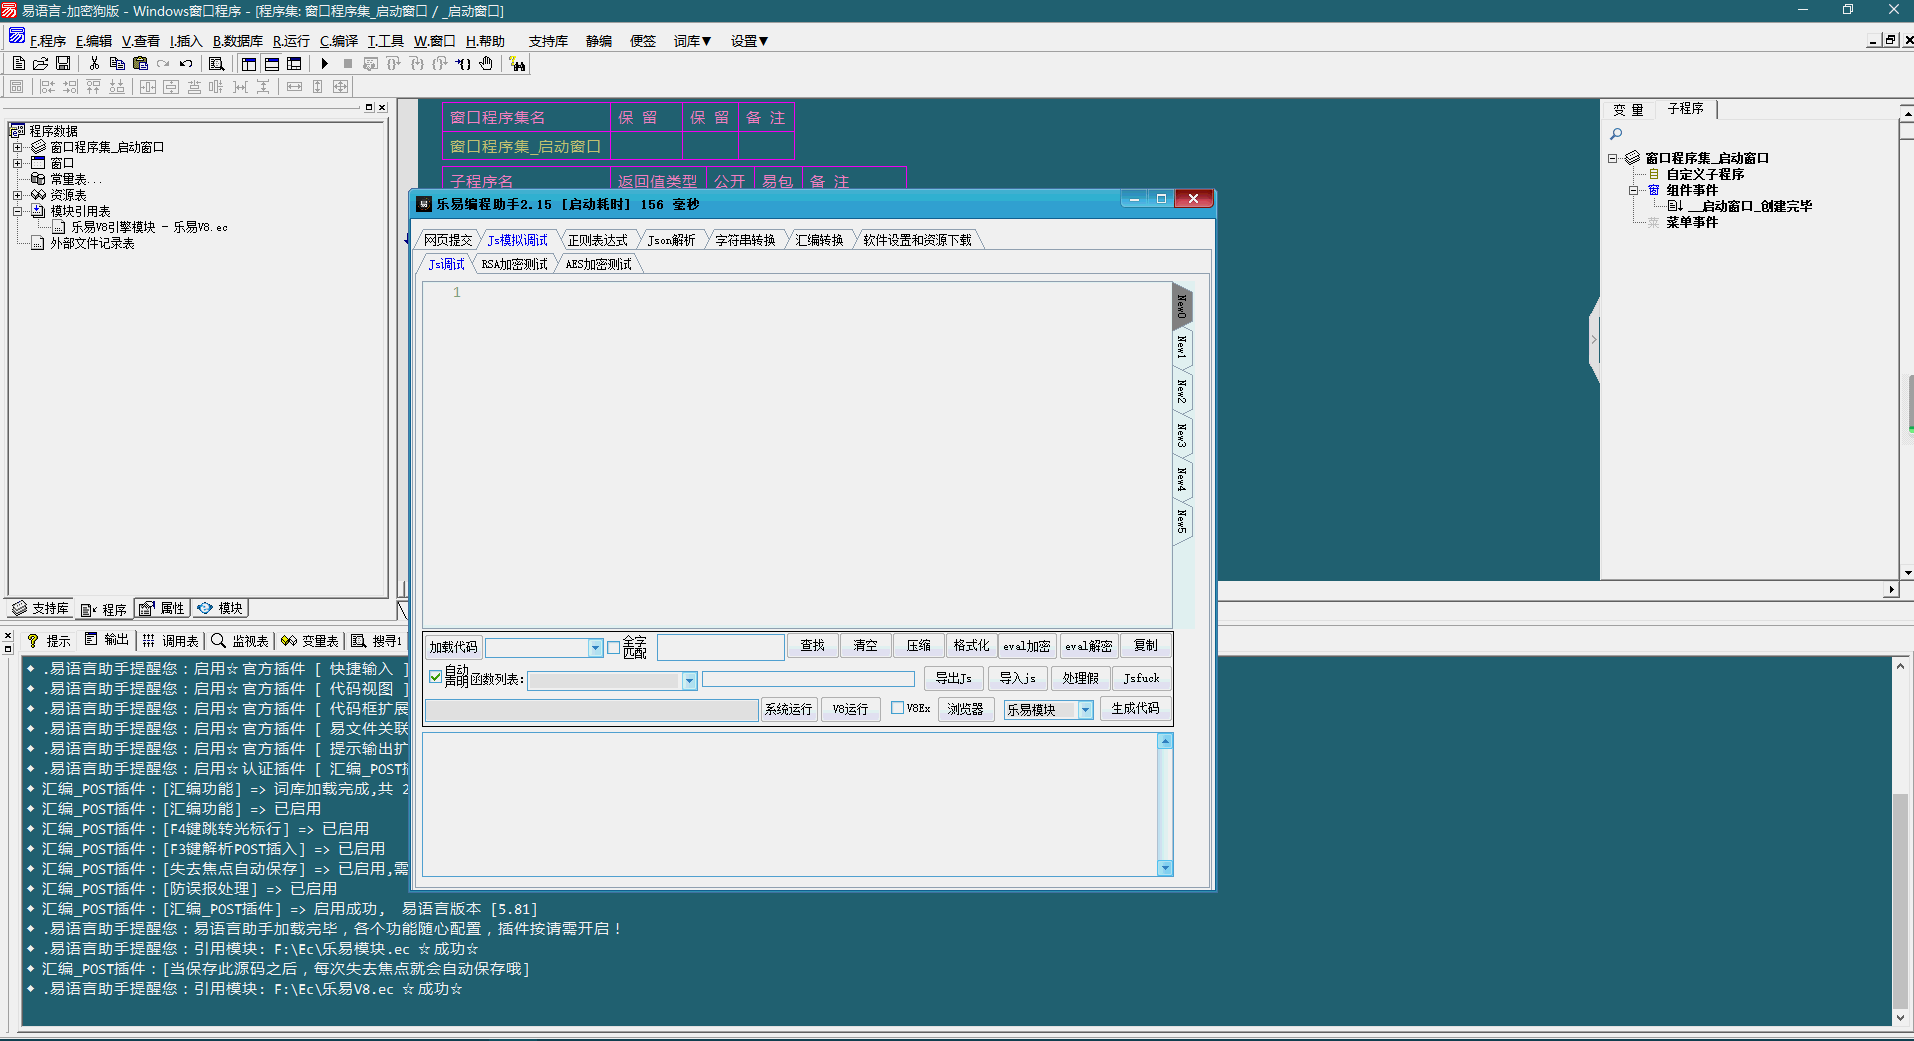Click the 导出Js button
Viewport: 1914px width, 1041px height.
coord(953,678)
